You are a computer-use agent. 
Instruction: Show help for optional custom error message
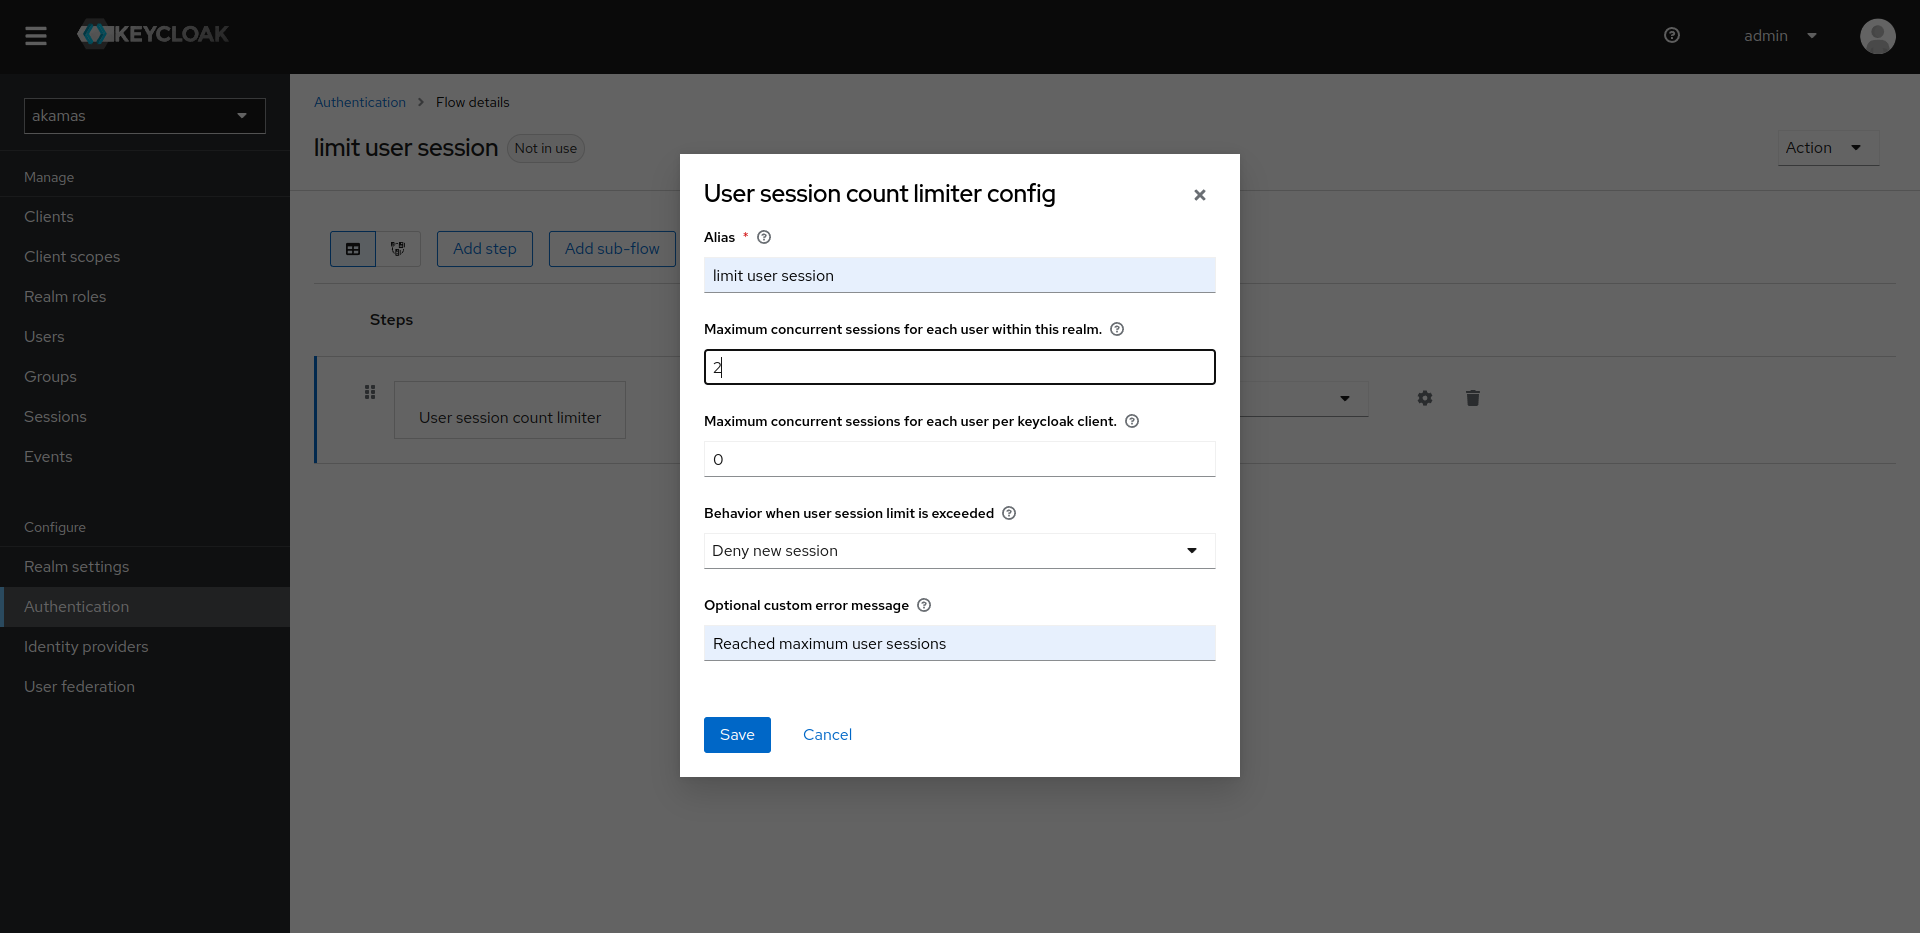coord(924,605)
